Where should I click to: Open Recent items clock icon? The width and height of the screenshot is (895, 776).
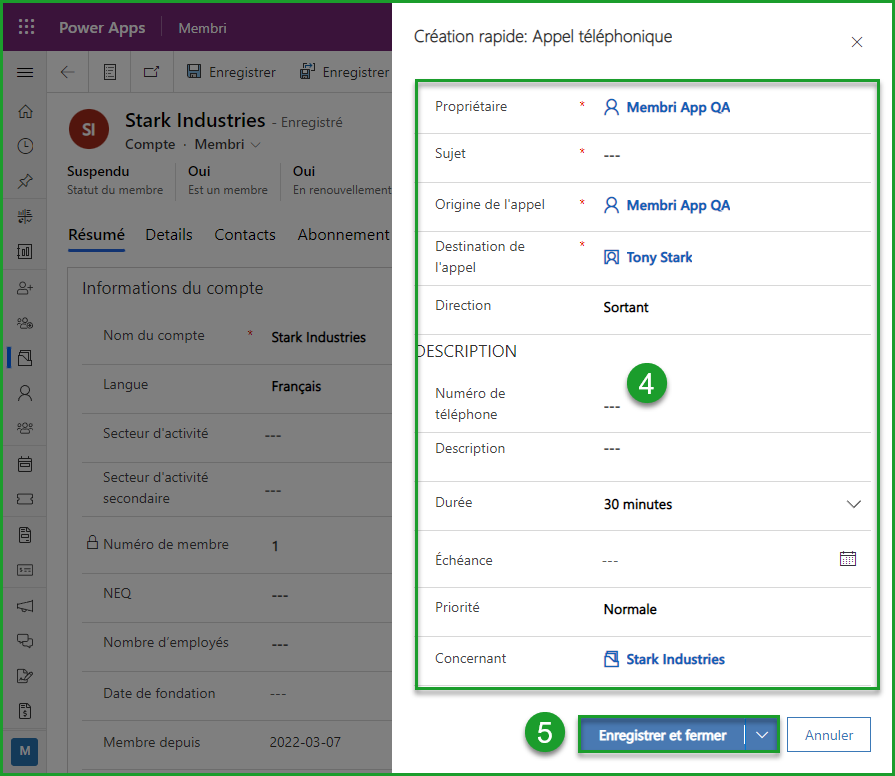(26, 146)
